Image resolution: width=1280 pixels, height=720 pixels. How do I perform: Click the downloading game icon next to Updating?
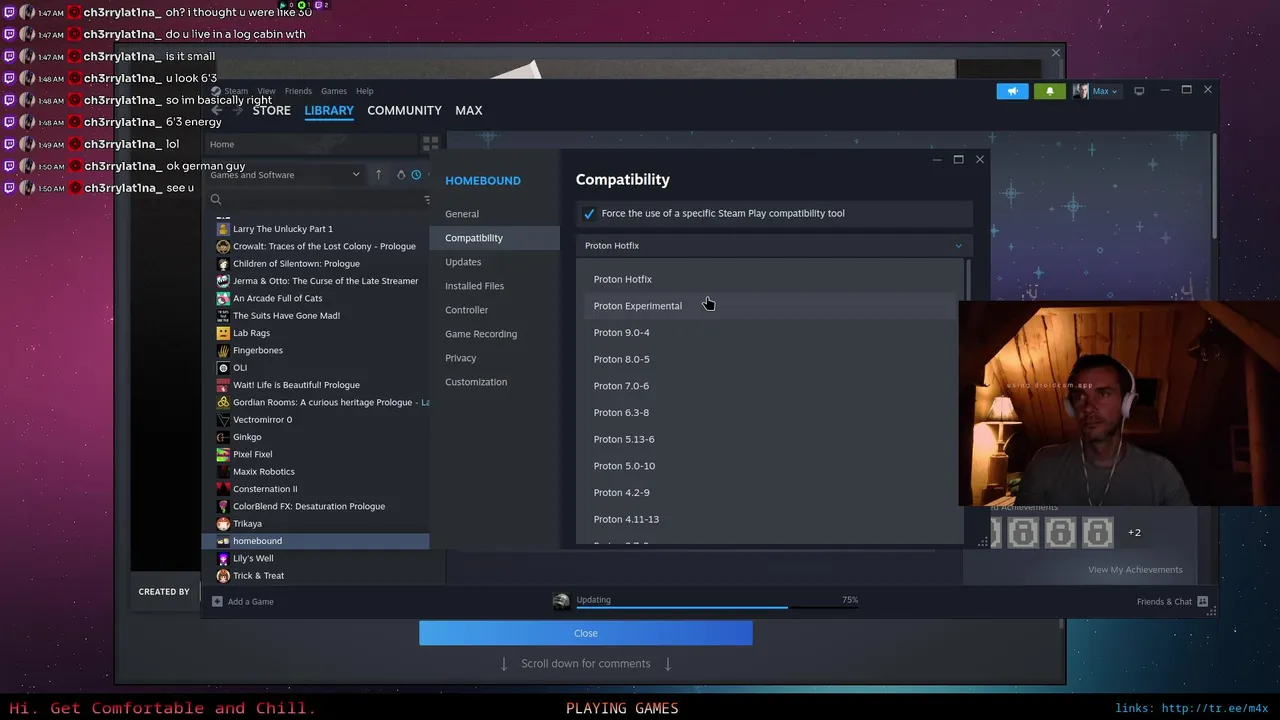click(561, 601)
